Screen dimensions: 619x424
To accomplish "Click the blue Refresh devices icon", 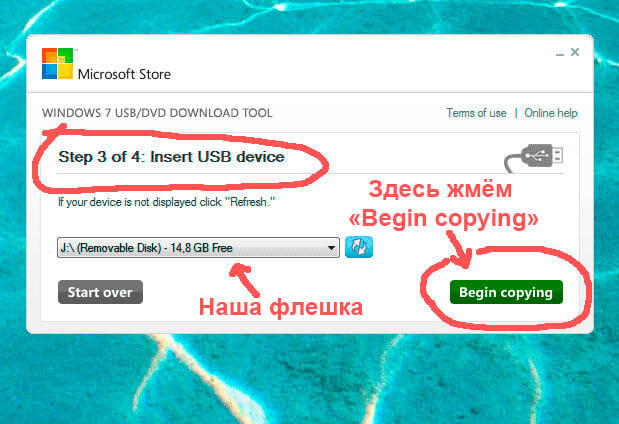I will (x=358, y=247).
